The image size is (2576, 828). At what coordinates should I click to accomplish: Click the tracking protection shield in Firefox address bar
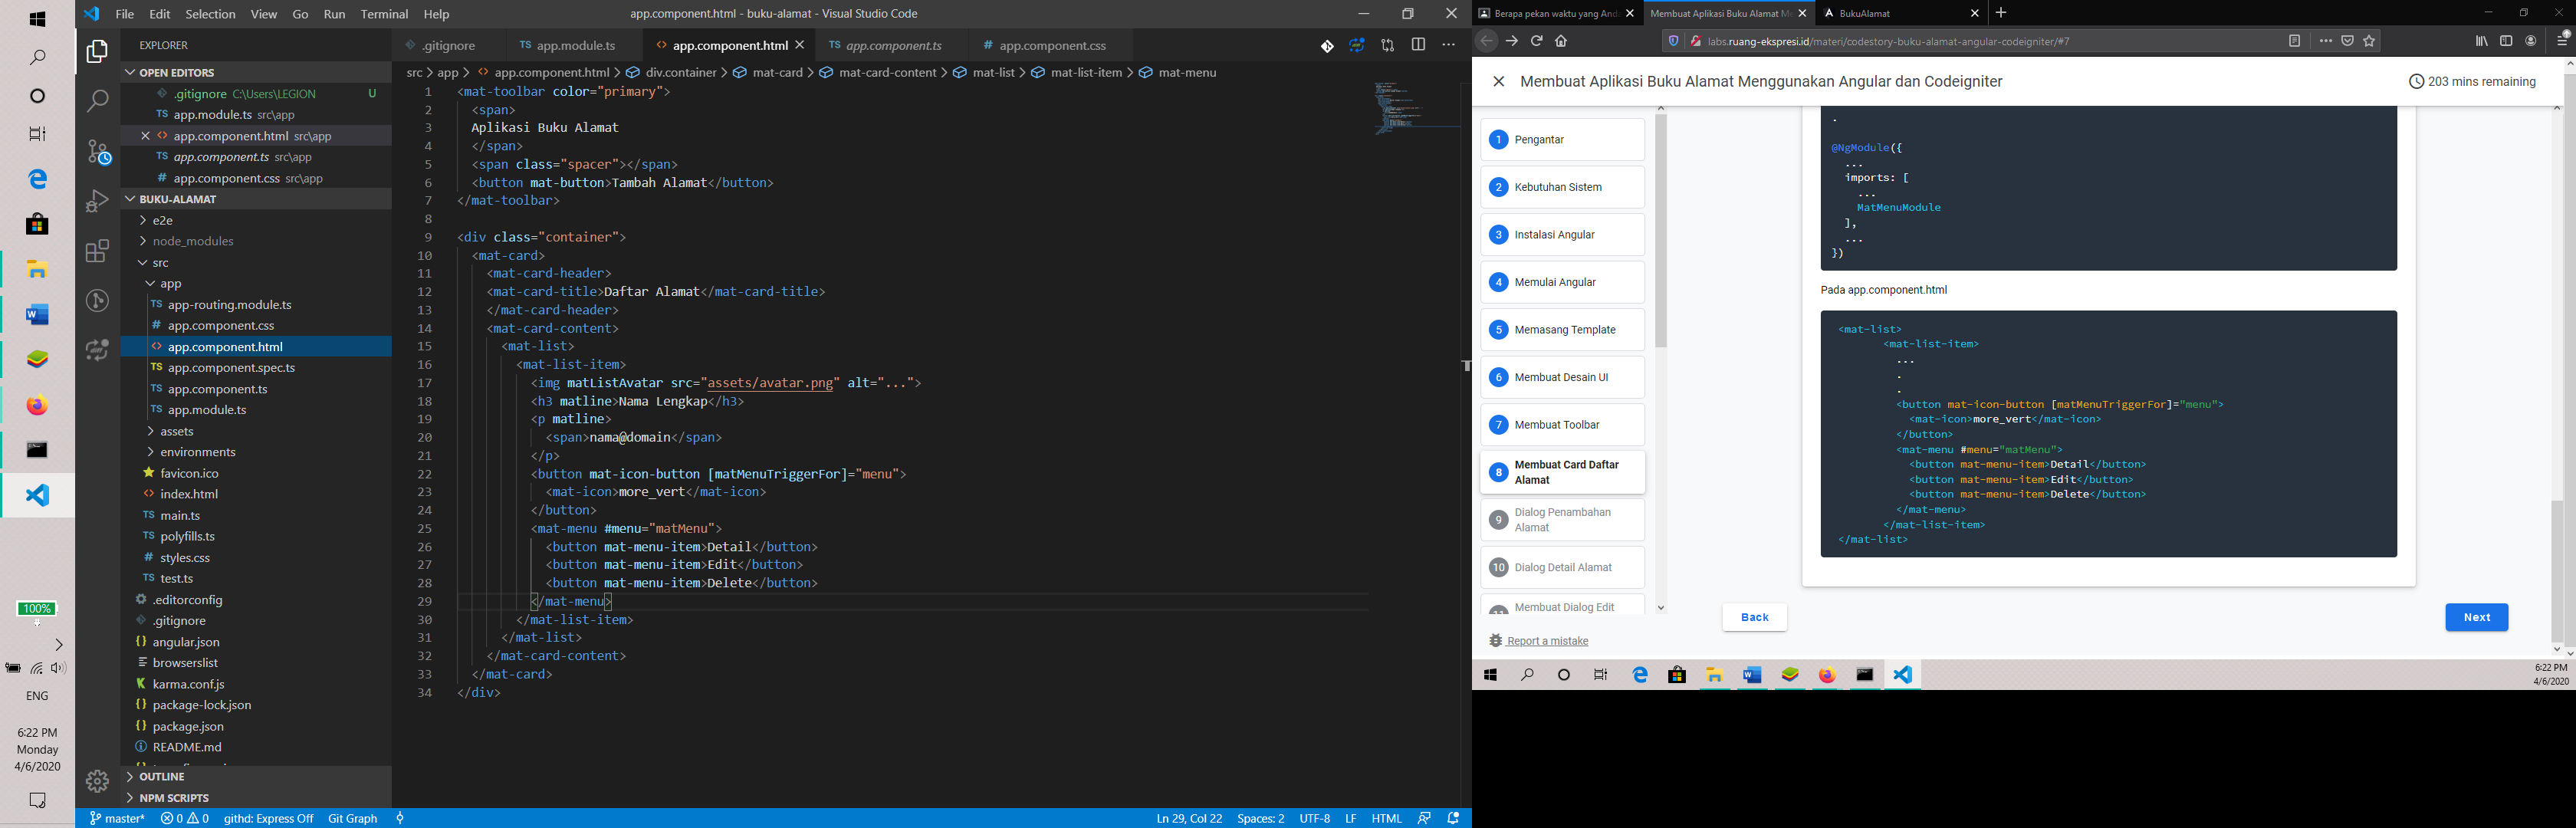click(1673, 41)
